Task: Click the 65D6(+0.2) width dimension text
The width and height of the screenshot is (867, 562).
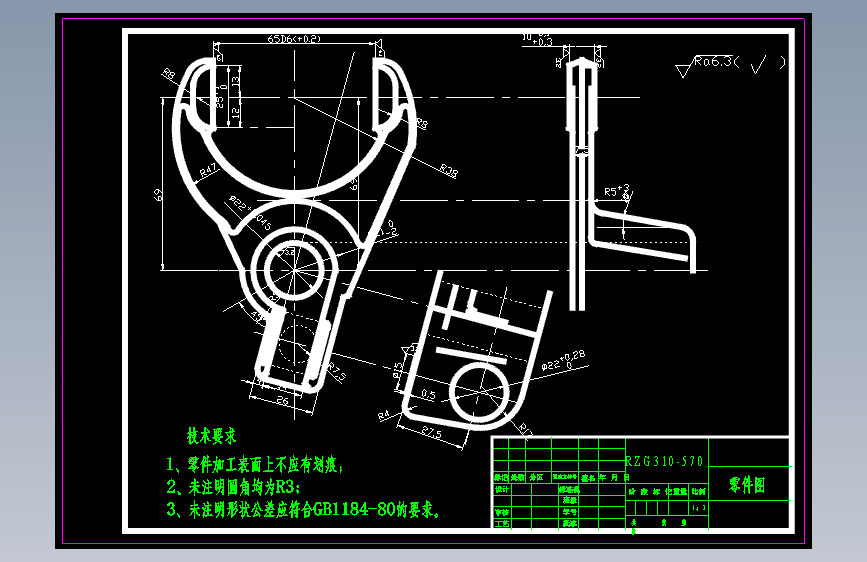Action: click(x=294, y=39)
